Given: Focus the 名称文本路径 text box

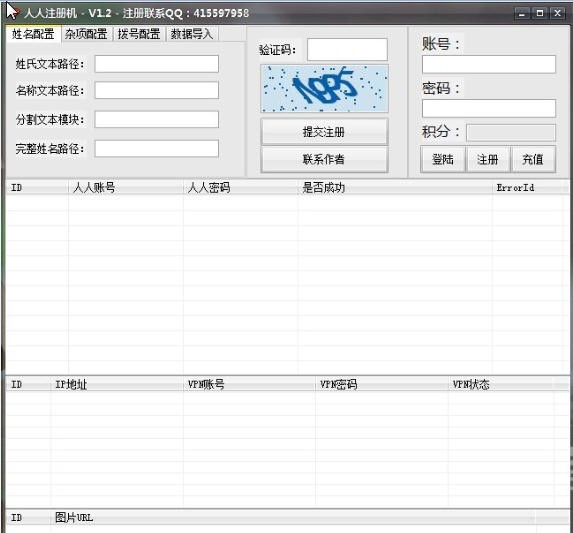Looking at the screenshot, I should pyautogui.click(x=156, y=90).
